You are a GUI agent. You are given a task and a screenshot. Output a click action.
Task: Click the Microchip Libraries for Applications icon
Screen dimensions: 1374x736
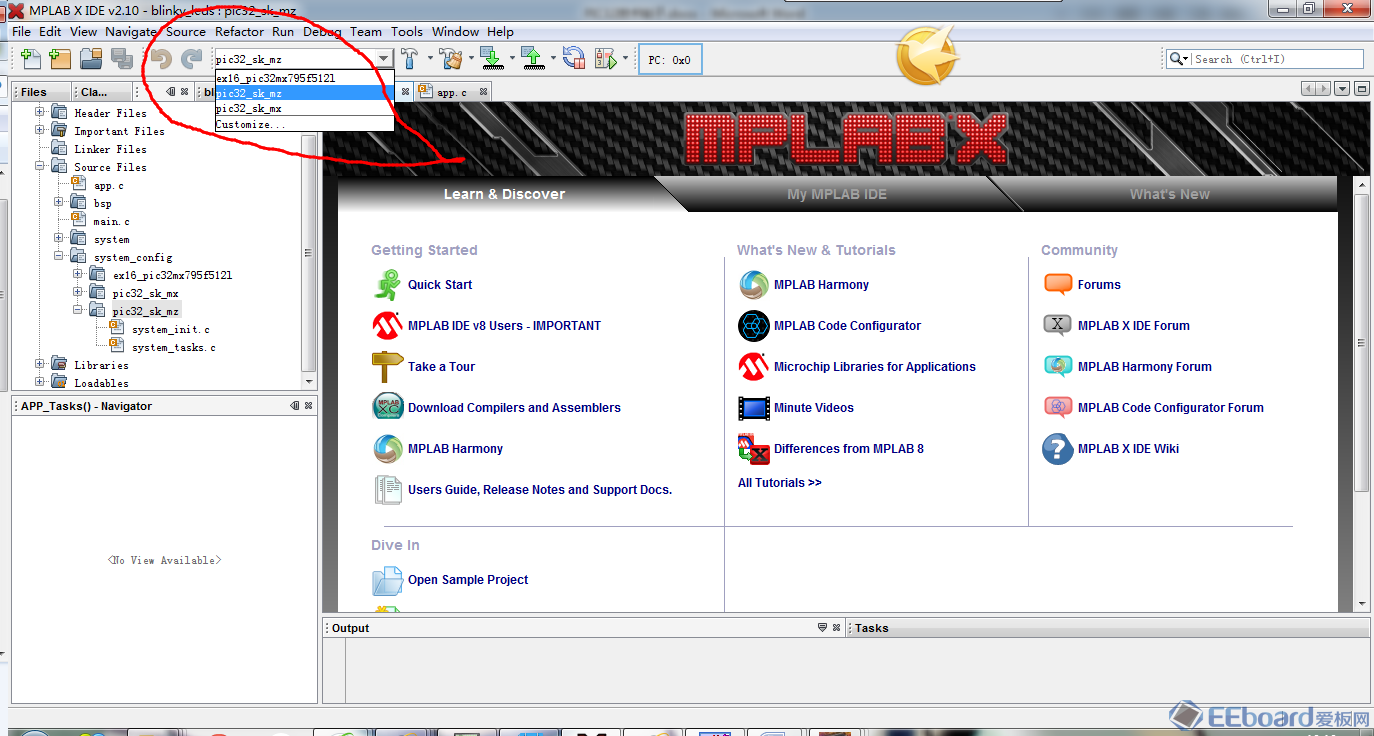[754, 367]
